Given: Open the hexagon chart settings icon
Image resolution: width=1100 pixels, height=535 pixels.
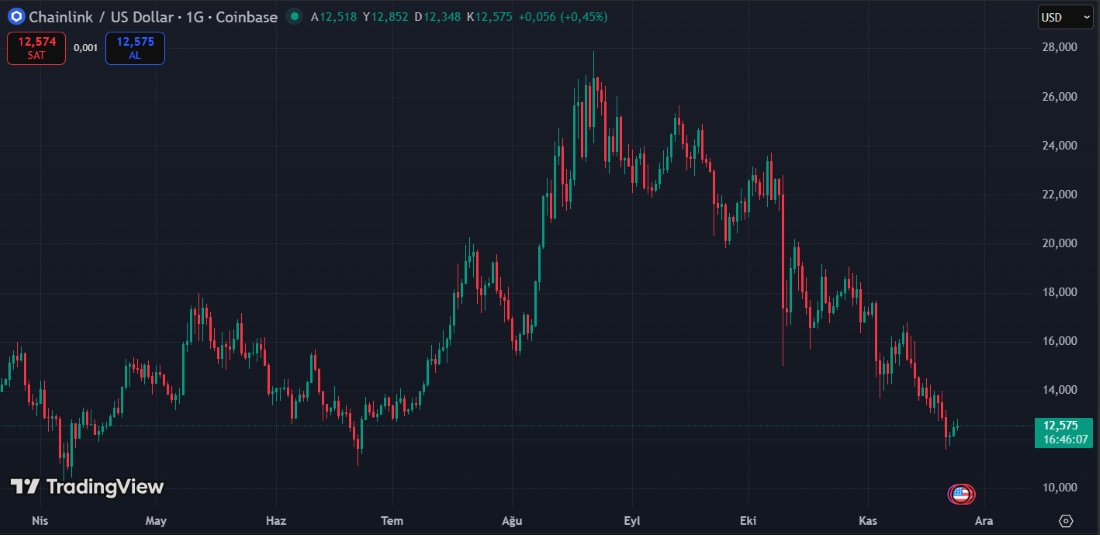Looking at the screenshot, I should click(1065, 520).
